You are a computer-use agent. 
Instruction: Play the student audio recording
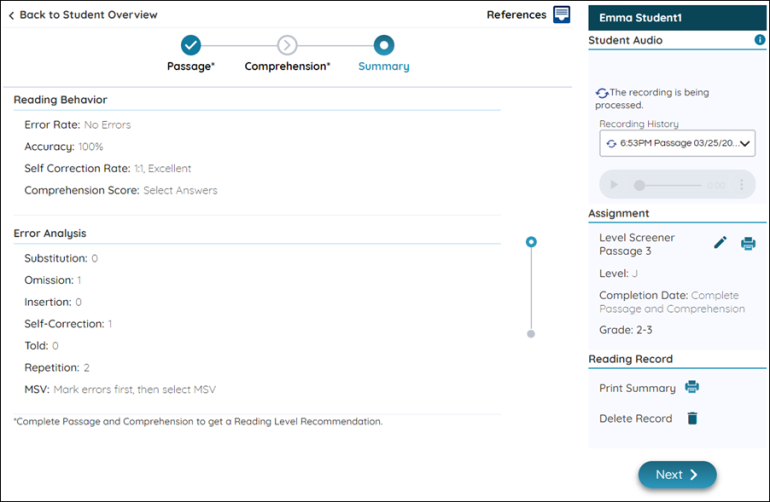(614, 185)
